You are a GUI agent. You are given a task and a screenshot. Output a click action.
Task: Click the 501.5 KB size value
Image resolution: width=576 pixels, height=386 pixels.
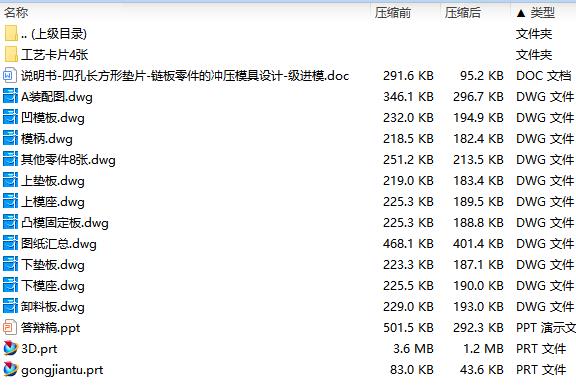408,327
